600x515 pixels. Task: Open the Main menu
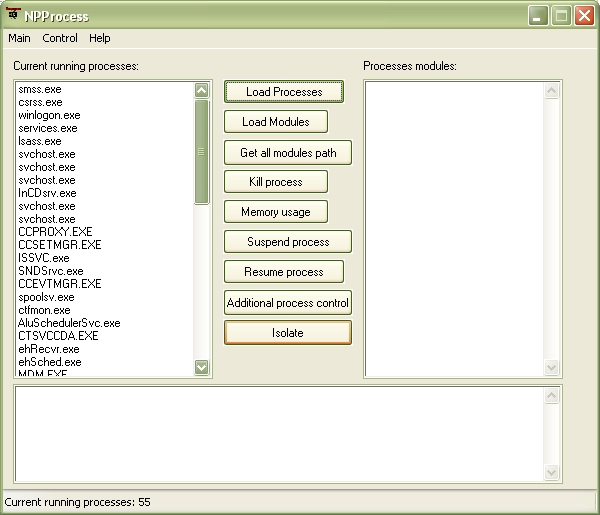coord(19,38)
